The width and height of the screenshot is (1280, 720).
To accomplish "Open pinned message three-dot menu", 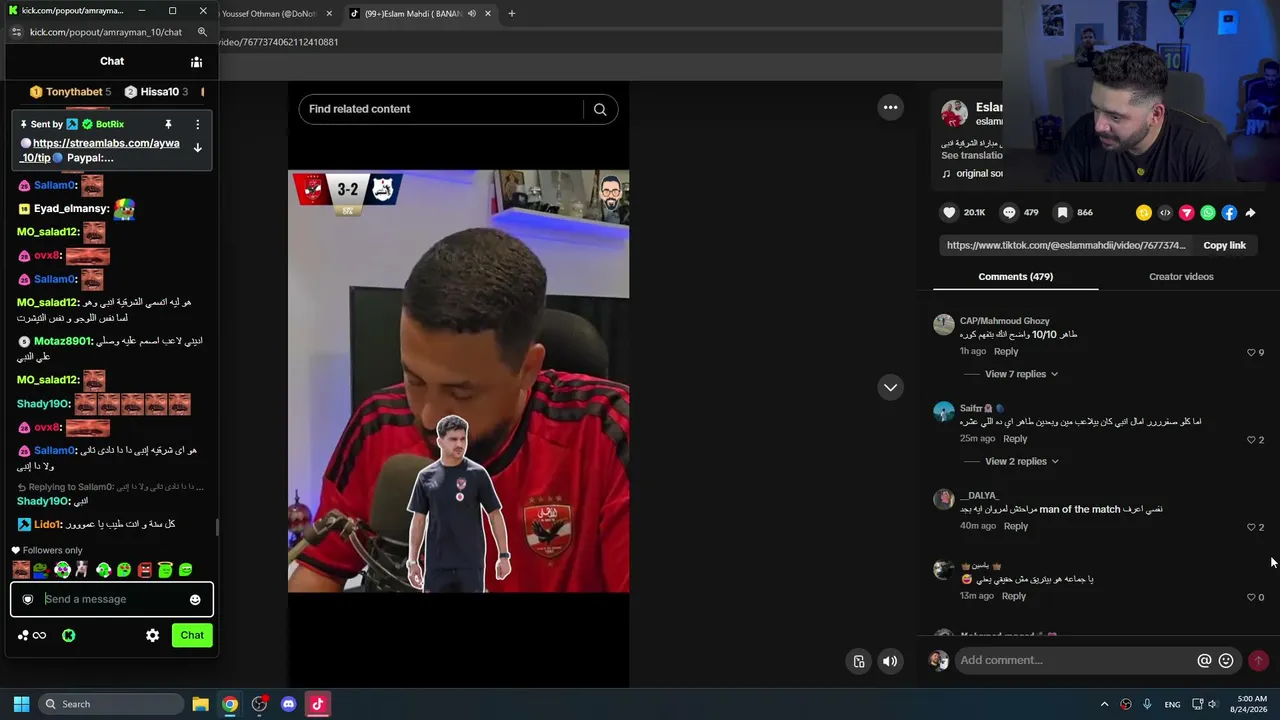I will [197, 124].
